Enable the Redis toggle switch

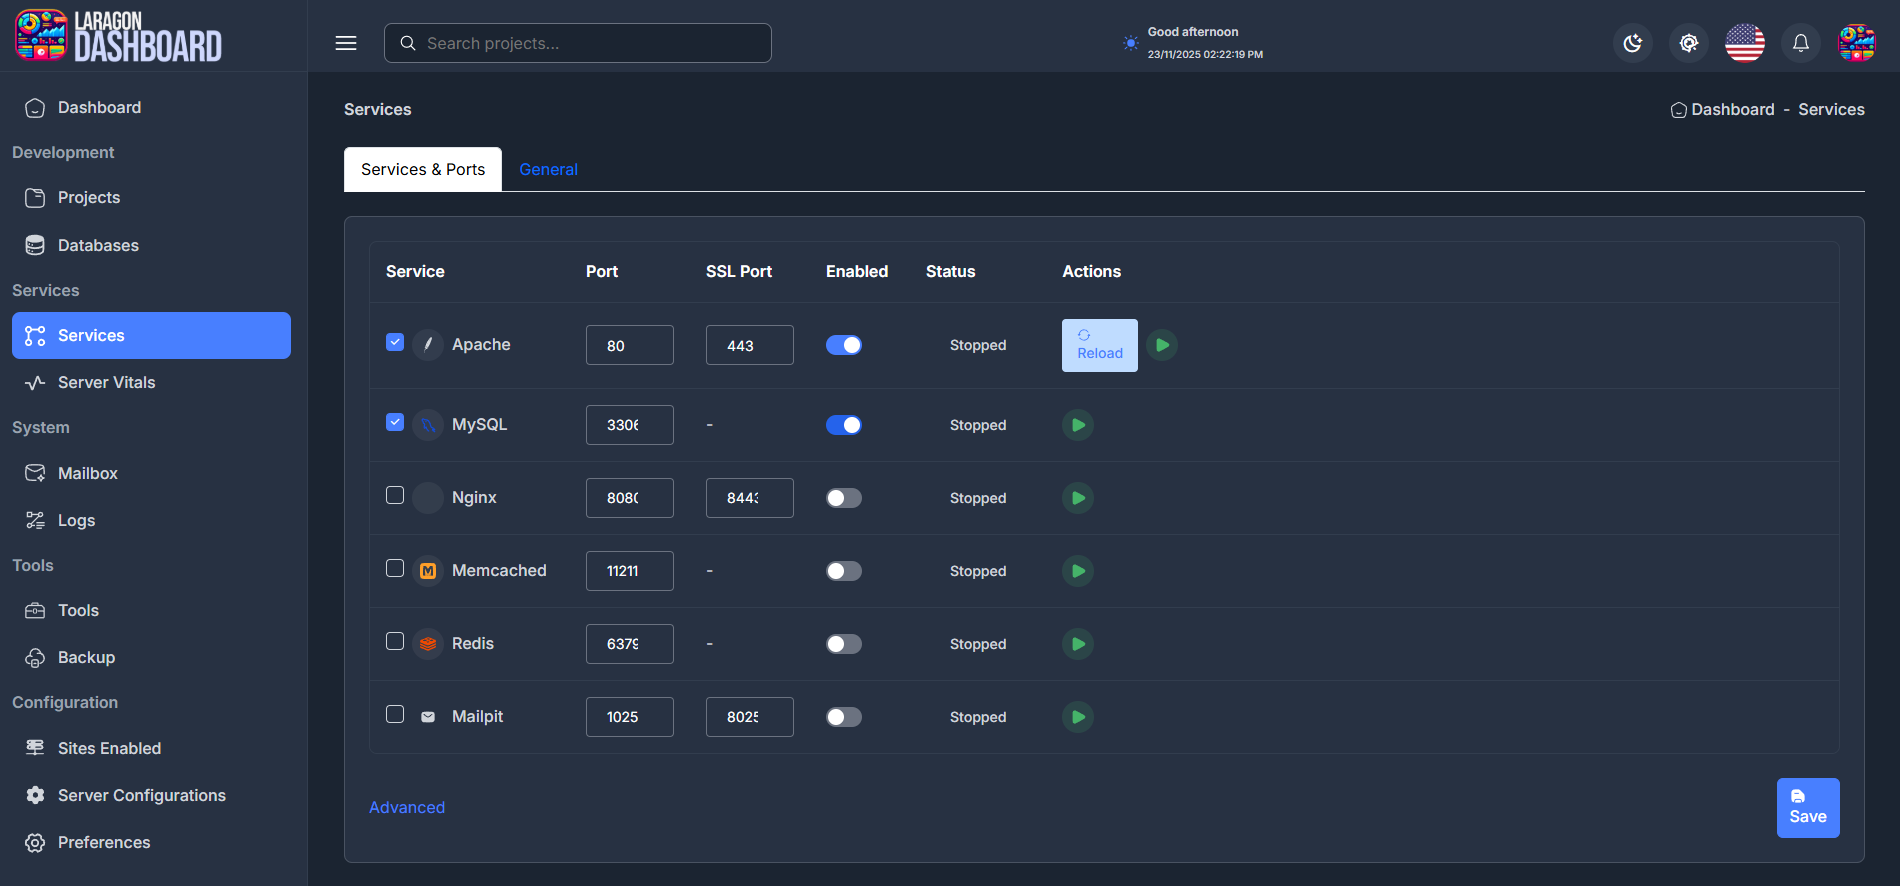tap(844, 644)
